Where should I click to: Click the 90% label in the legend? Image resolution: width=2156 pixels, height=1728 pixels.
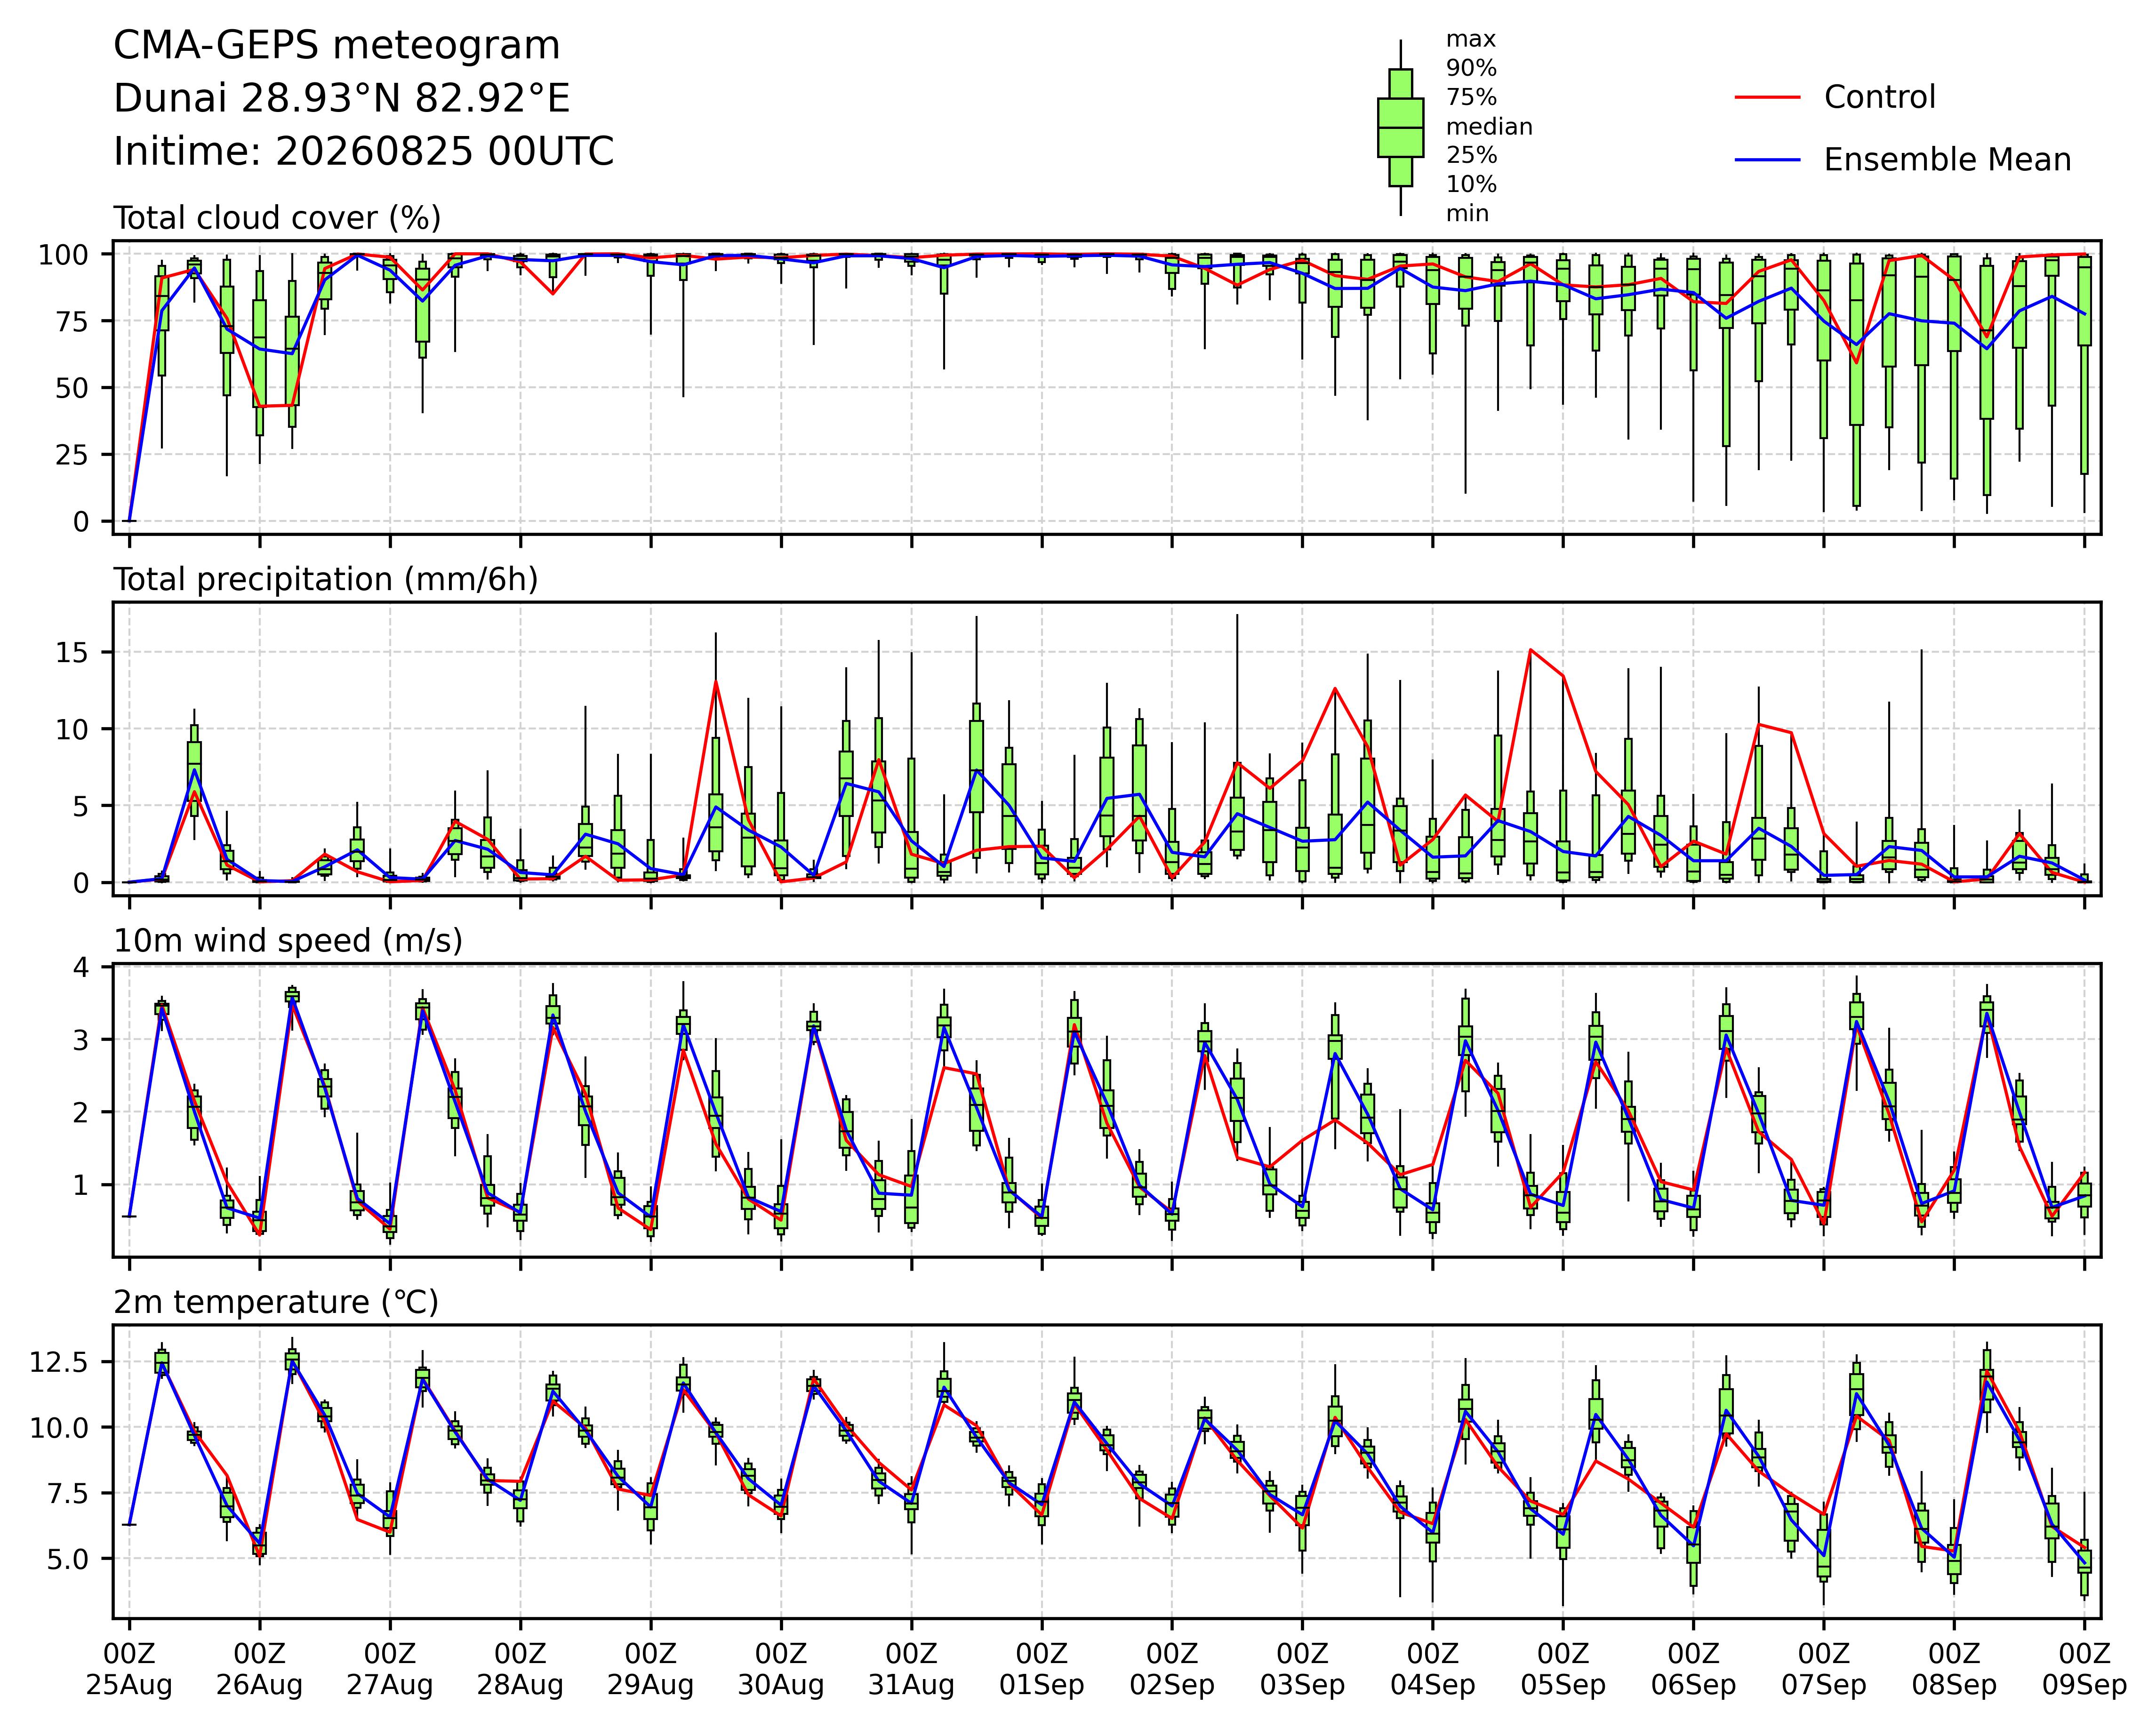(x=1471, y=69)
